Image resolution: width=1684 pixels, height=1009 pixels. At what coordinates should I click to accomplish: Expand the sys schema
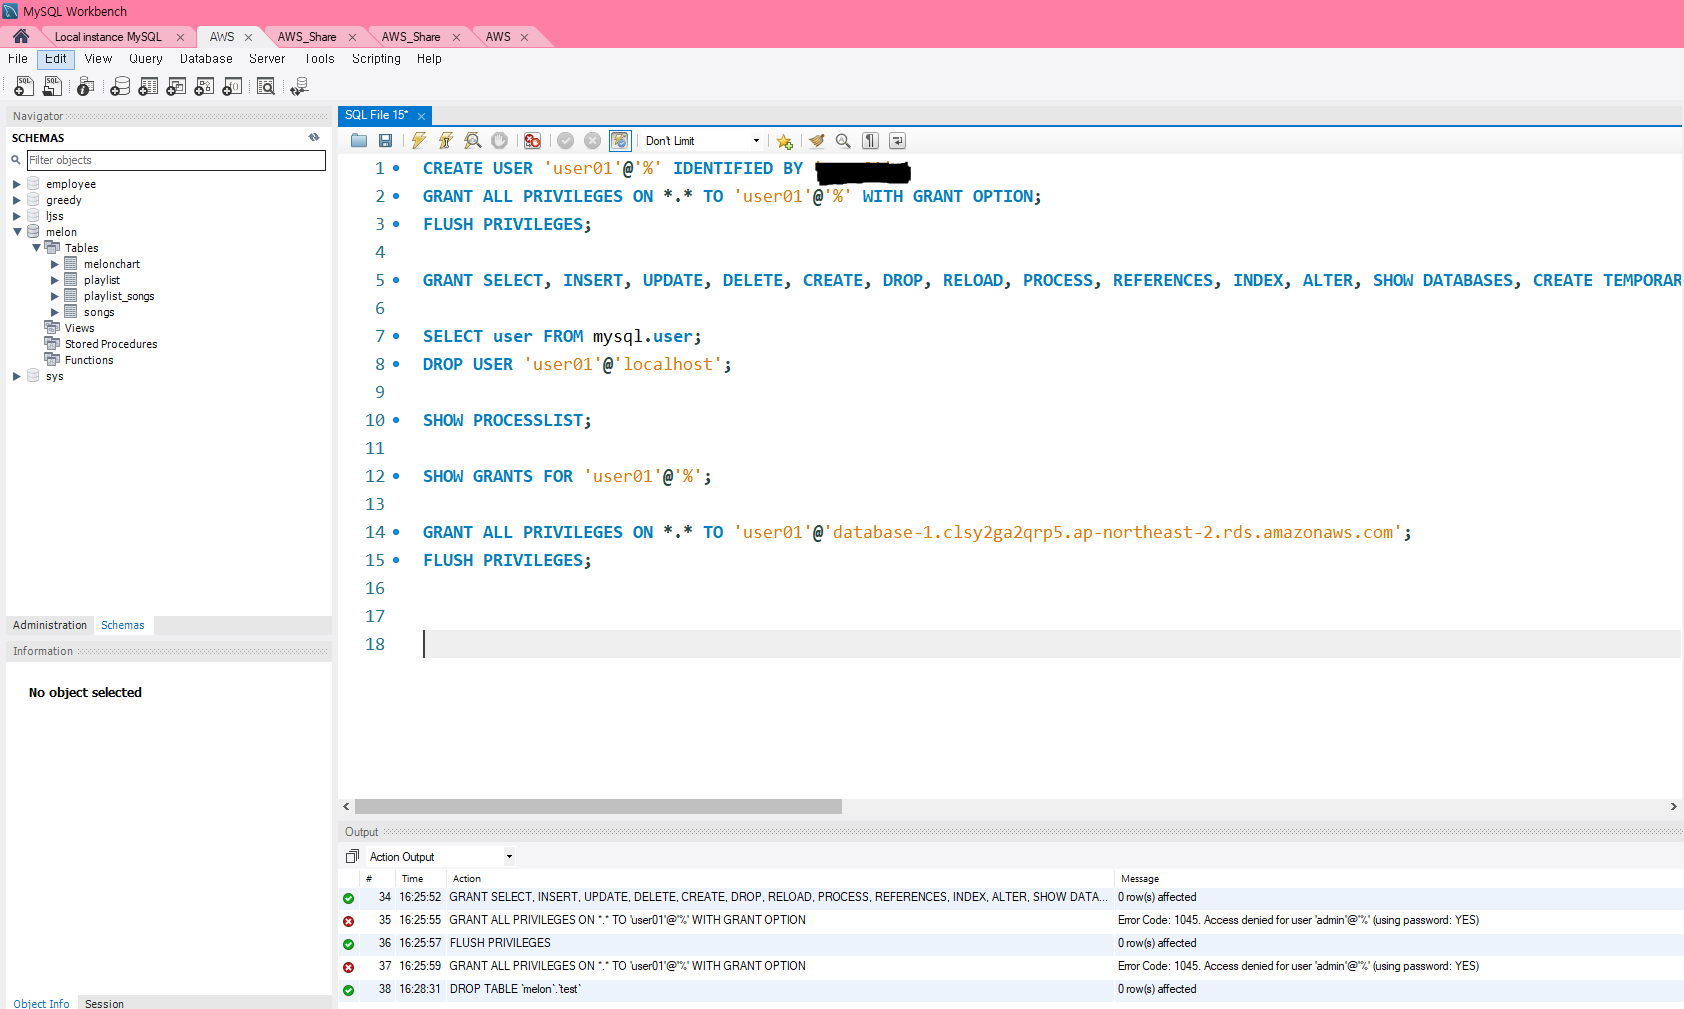pos(16,376)
